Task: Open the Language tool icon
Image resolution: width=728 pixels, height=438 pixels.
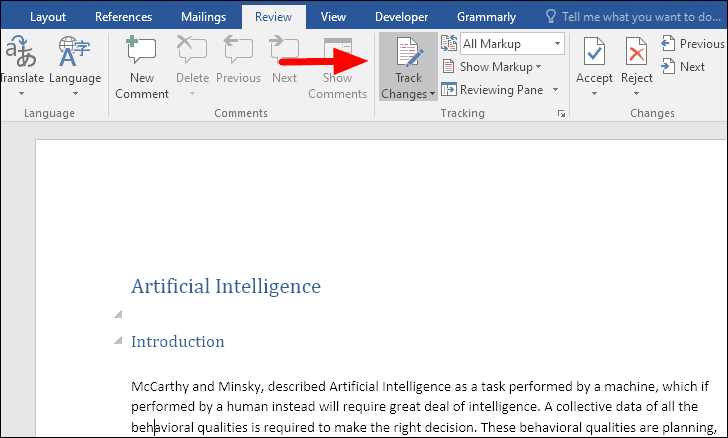Action: pos(74,51)
